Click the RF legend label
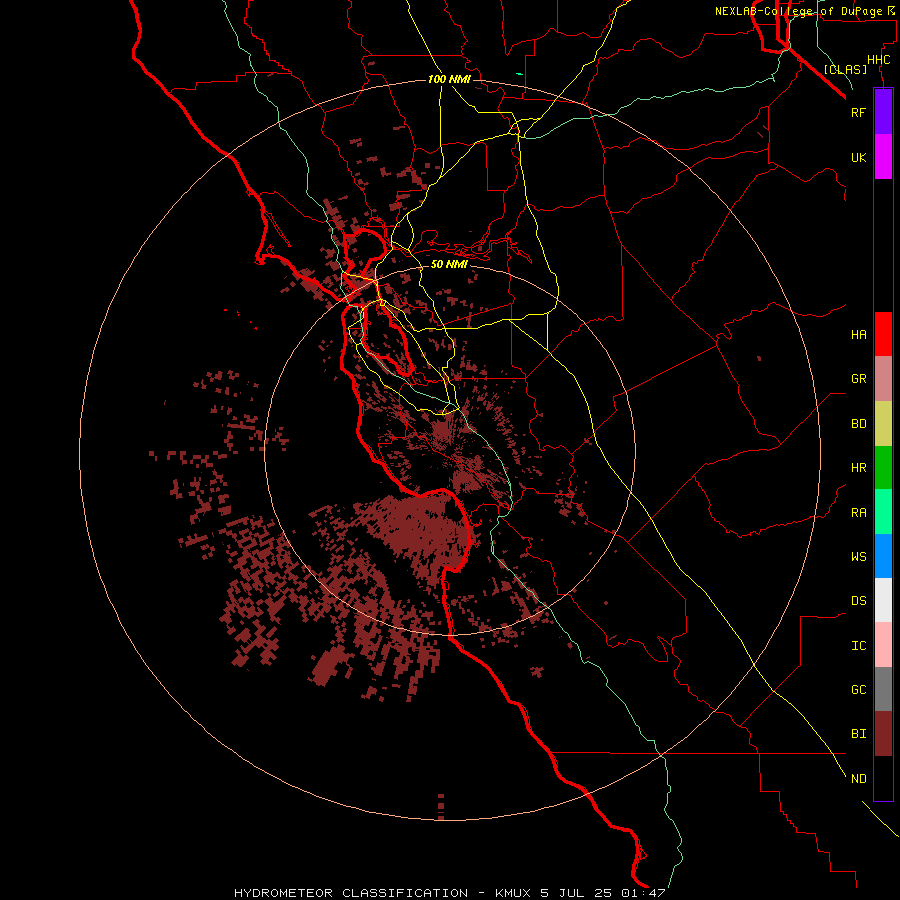900x900 pixels. [858, 112]
